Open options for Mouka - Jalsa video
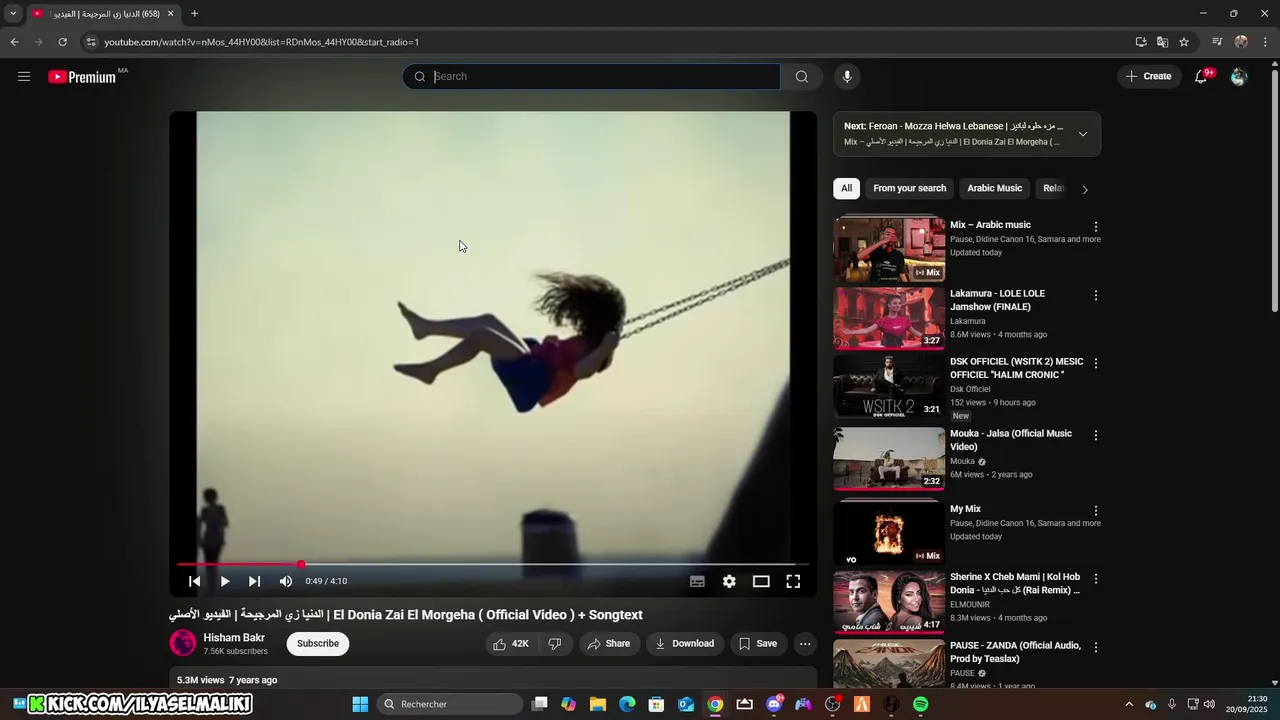Viewport: 1280px width, 720px height. click(x=1096, y=435)
